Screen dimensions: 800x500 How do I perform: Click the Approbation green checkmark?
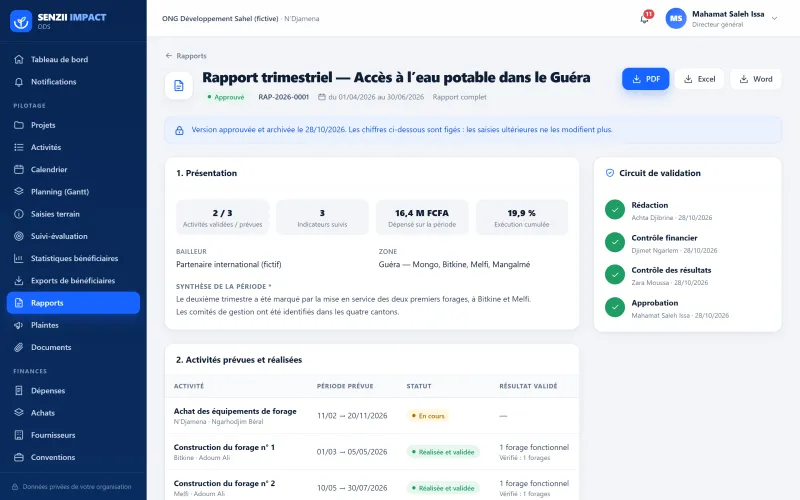tap(615, 307)
